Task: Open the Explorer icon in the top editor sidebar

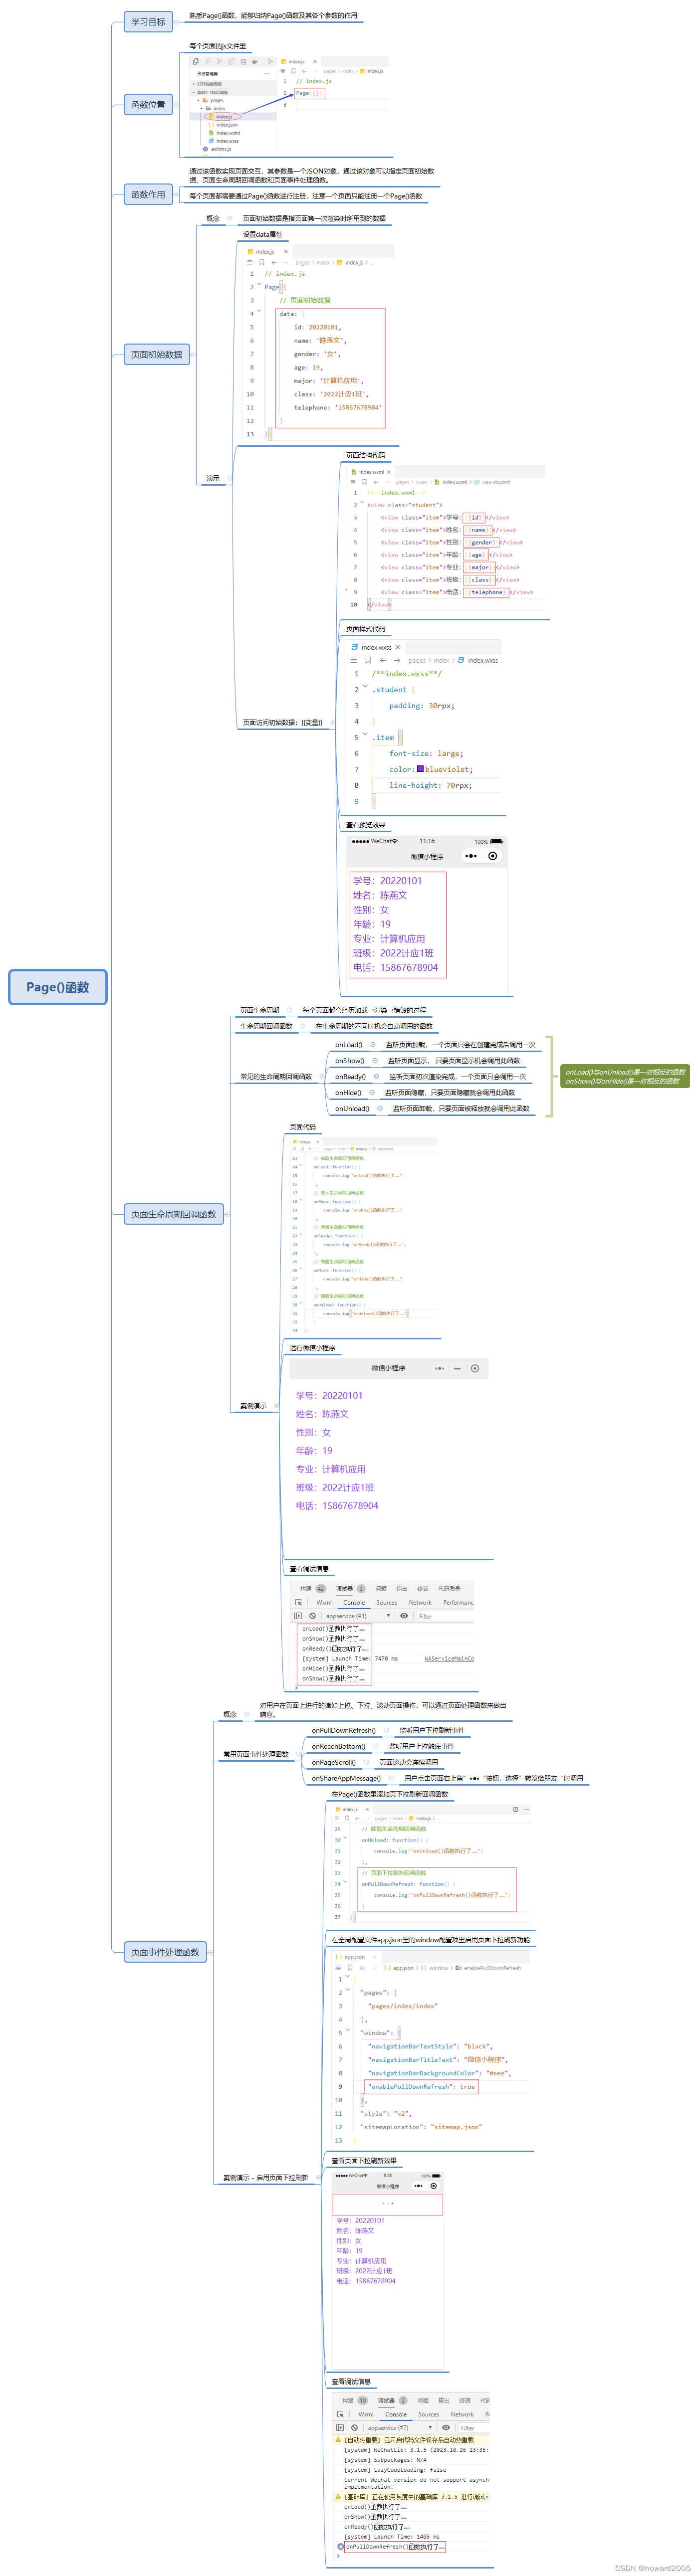Action: tap(196, 62)
